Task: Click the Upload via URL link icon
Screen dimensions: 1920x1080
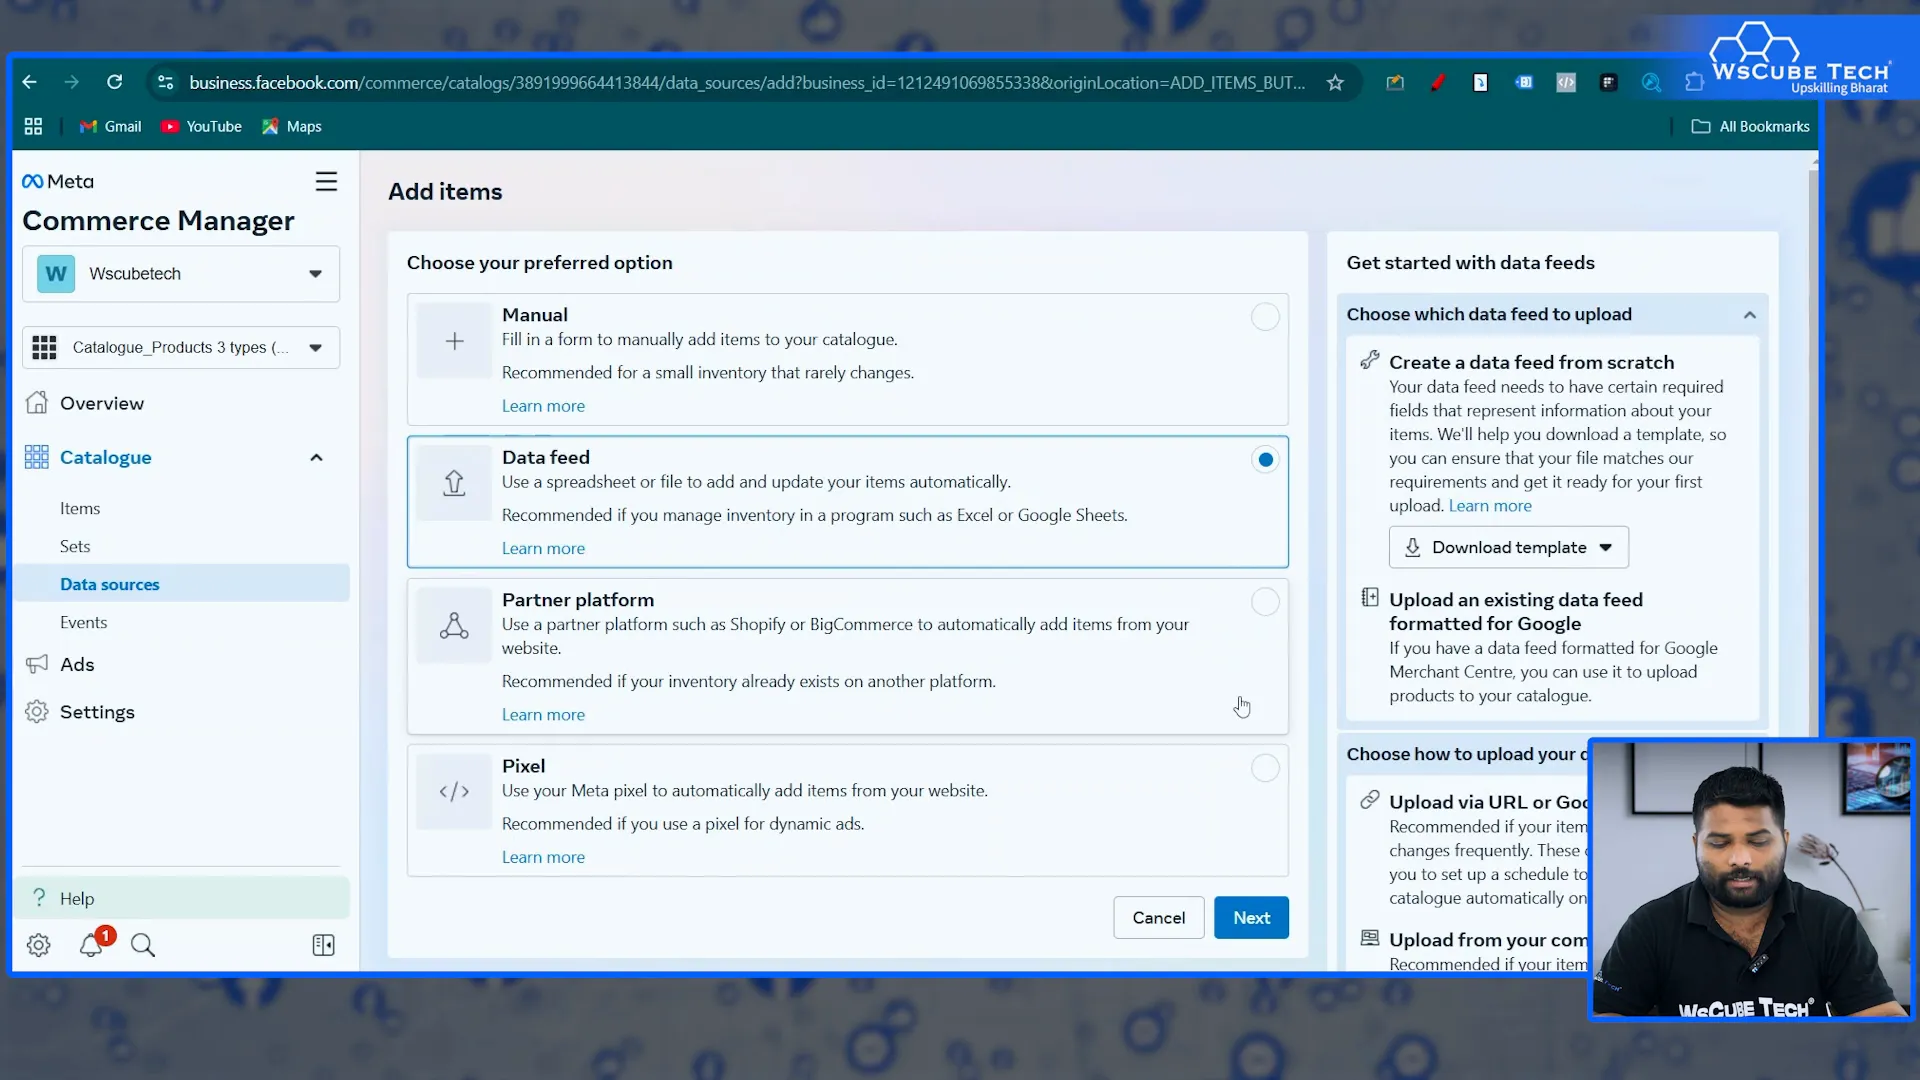Action: 1369,800
